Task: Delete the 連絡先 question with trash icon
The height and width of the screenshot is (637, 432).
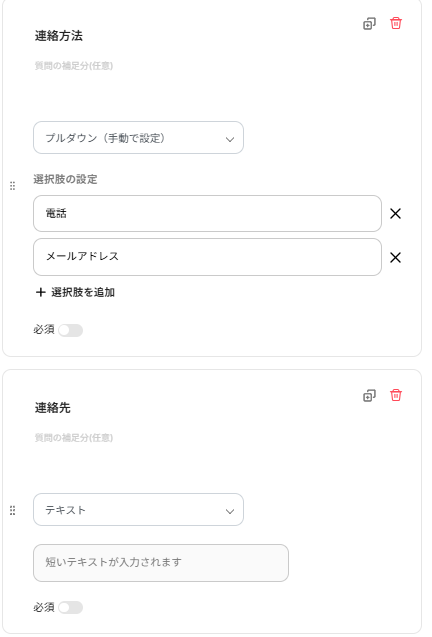Action: tap(396, 395)
